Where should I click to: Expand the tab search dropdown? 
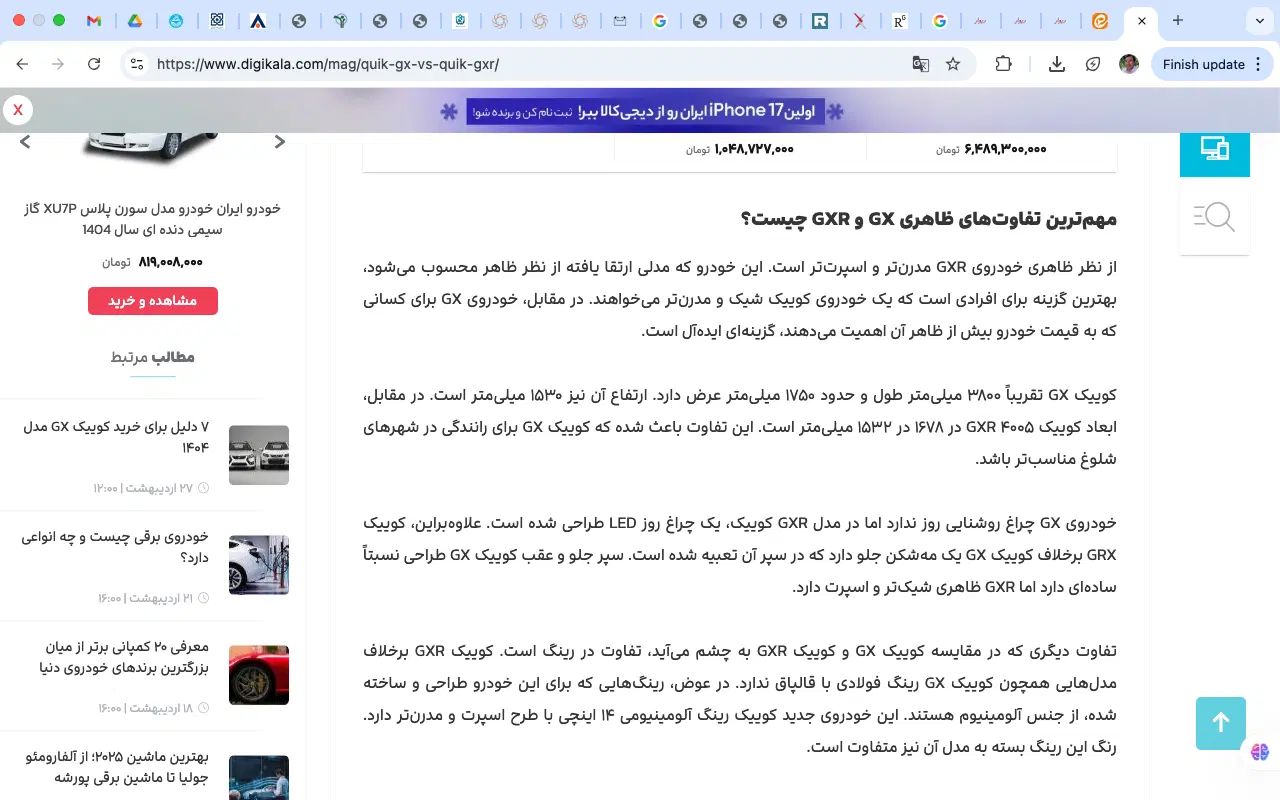1259,20
